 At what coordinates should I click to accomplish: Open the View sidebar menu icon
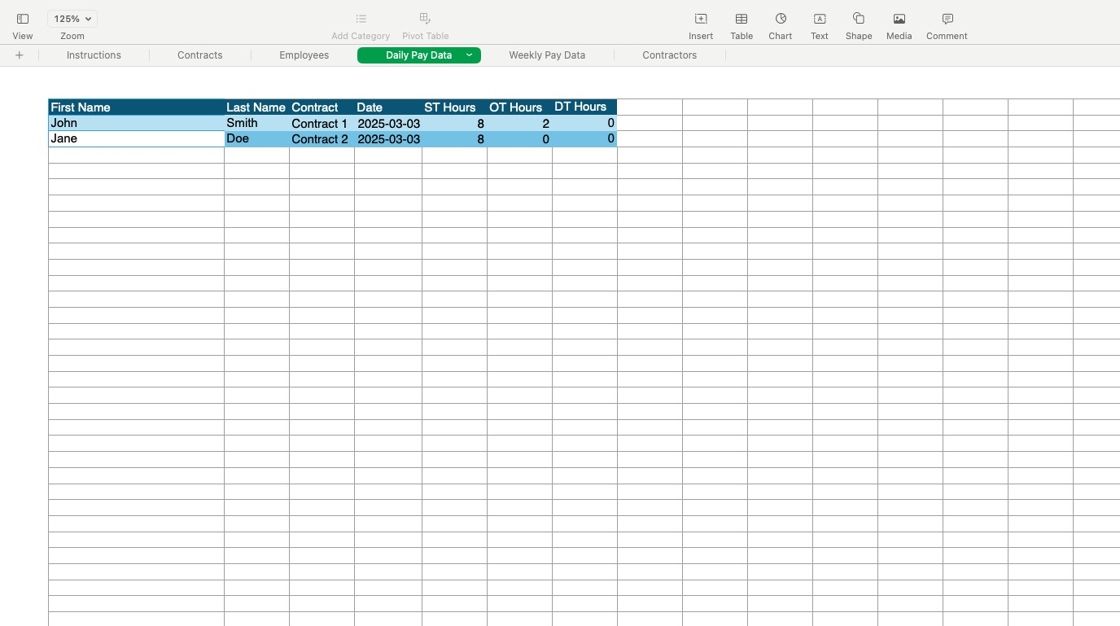coord(22,19)
